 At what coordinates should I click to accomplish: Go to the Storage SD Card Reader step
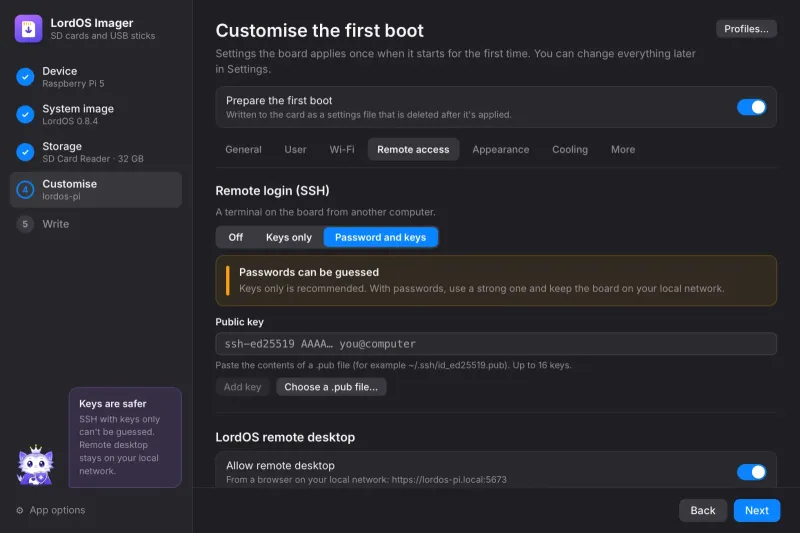tap(96, 152)
